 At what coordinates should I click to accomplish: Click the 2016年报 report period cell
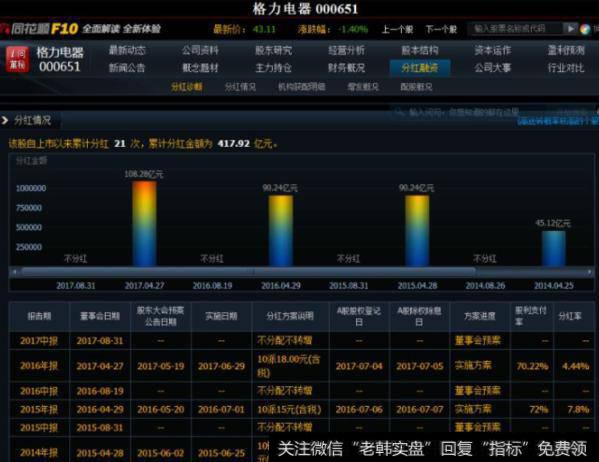coord(39,366)
